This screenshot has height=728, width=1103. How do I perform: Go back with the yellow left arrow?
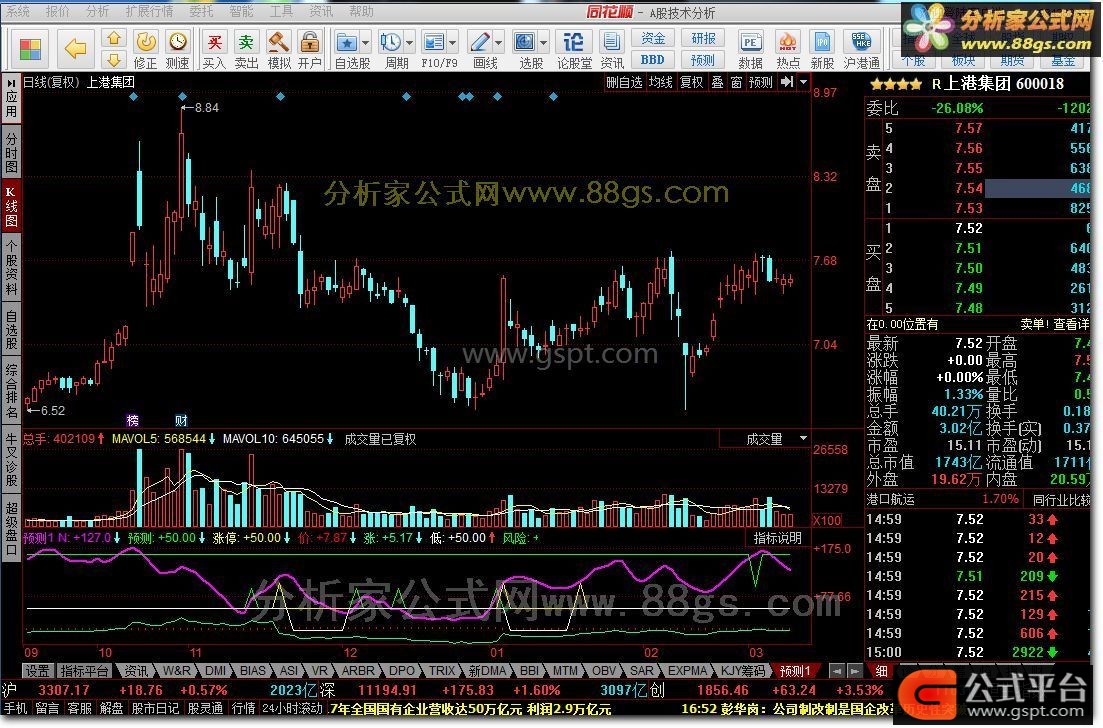coord(75,49)
